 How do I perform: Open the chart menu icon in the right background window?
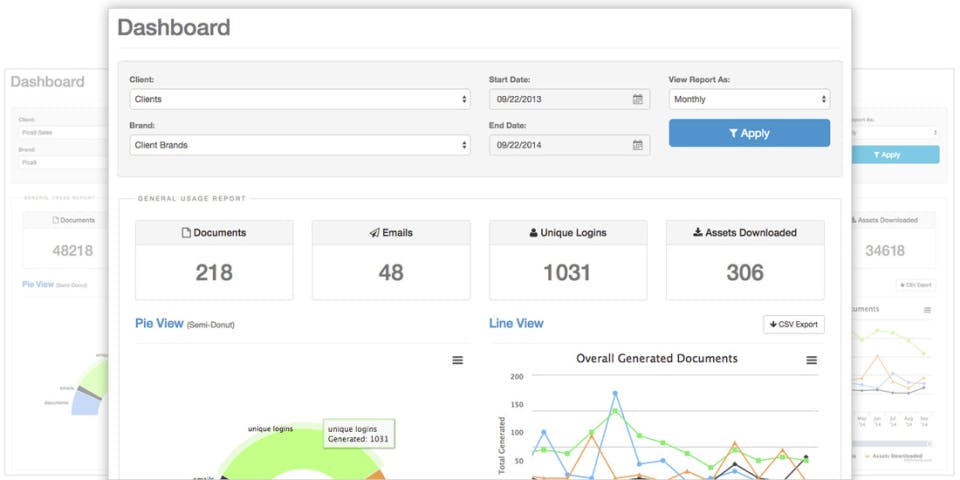tap(928, 310)
